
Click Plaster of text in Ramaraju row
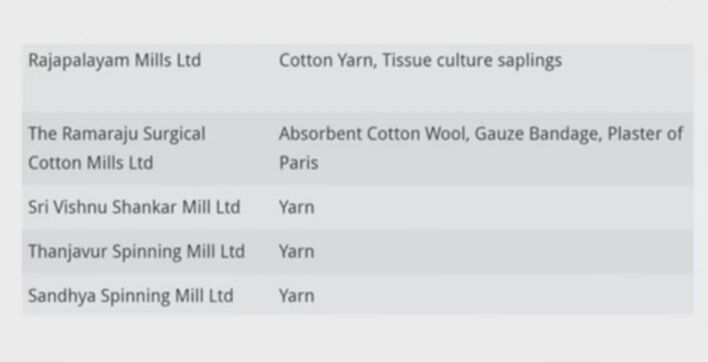point(645,134)
